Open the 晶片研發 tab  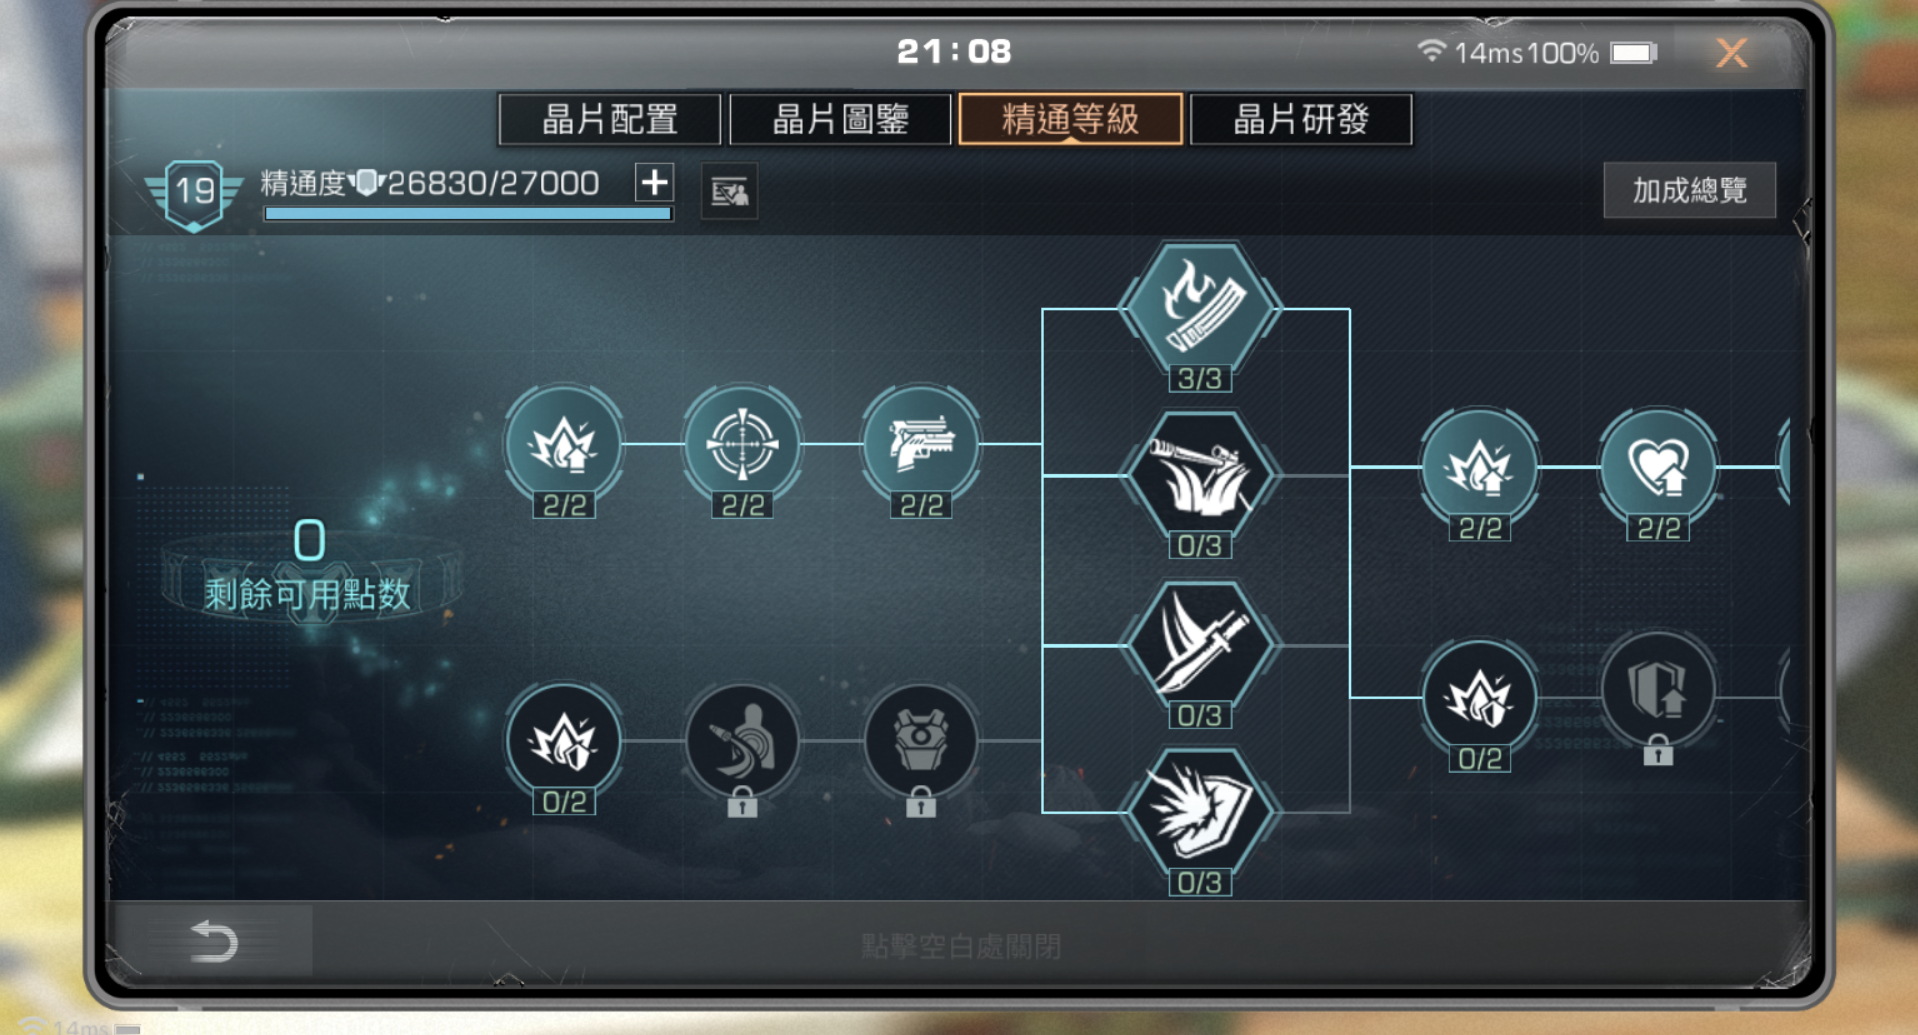click(x=1301, y=120)
